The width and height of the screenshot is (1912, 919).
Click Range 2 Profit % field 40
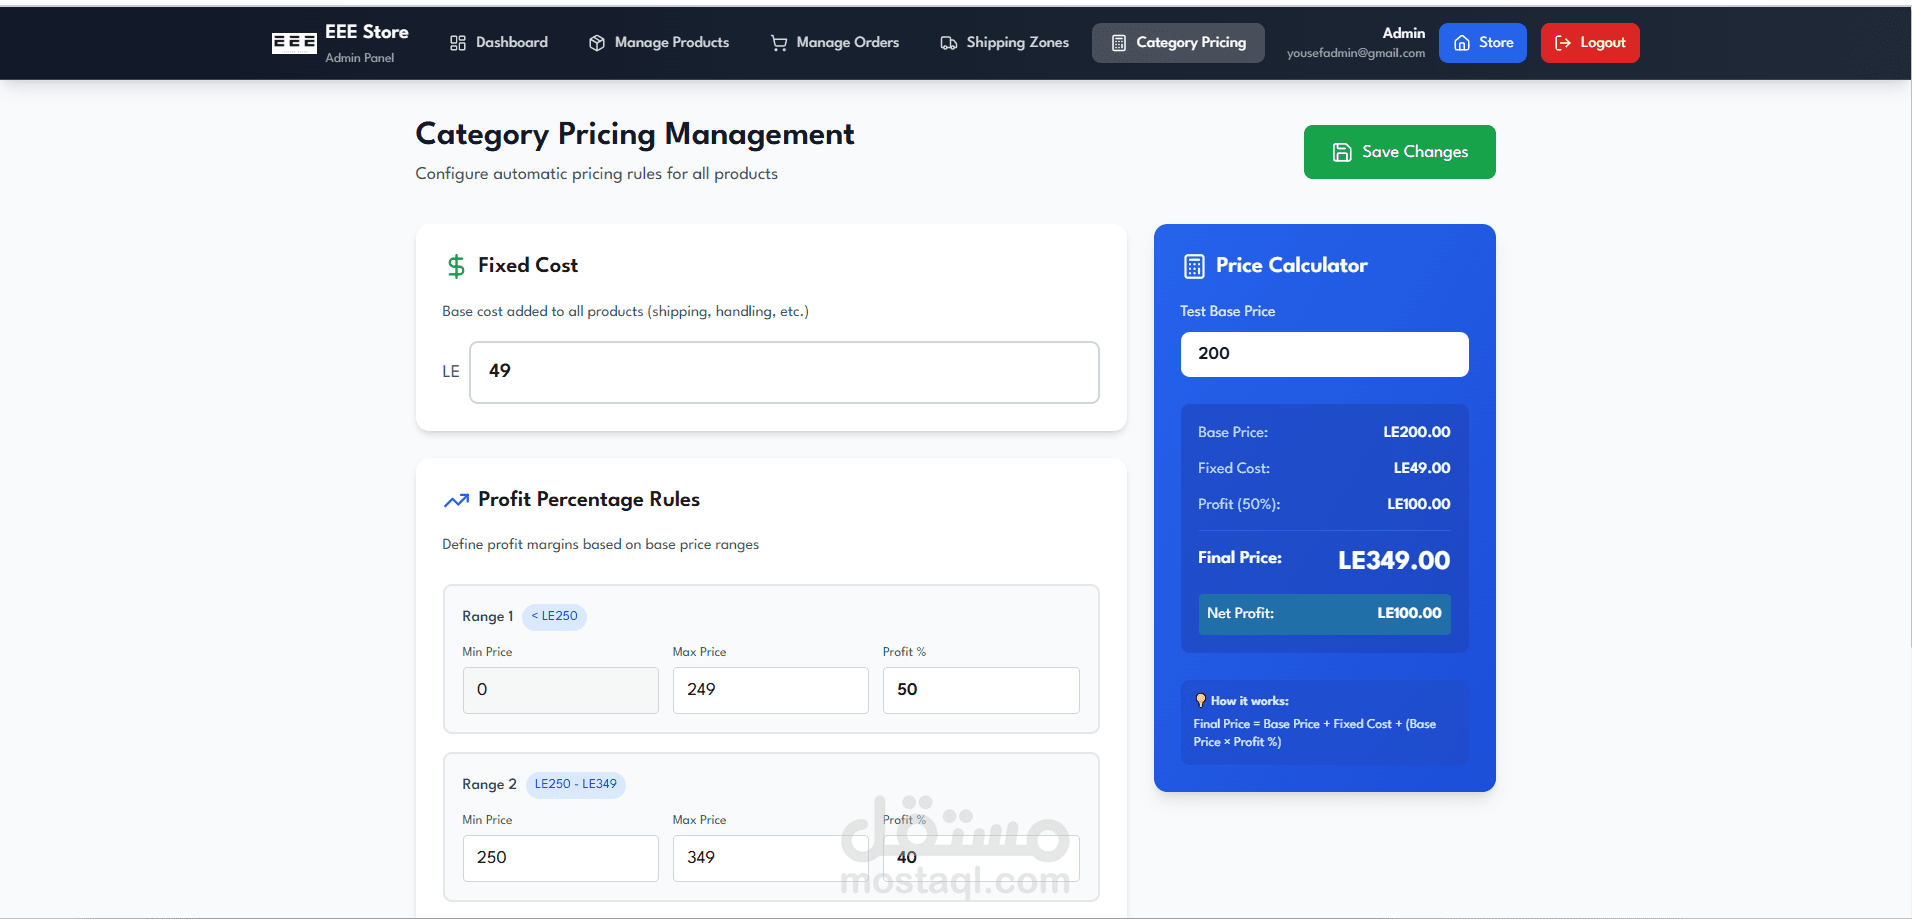[981, 858]
